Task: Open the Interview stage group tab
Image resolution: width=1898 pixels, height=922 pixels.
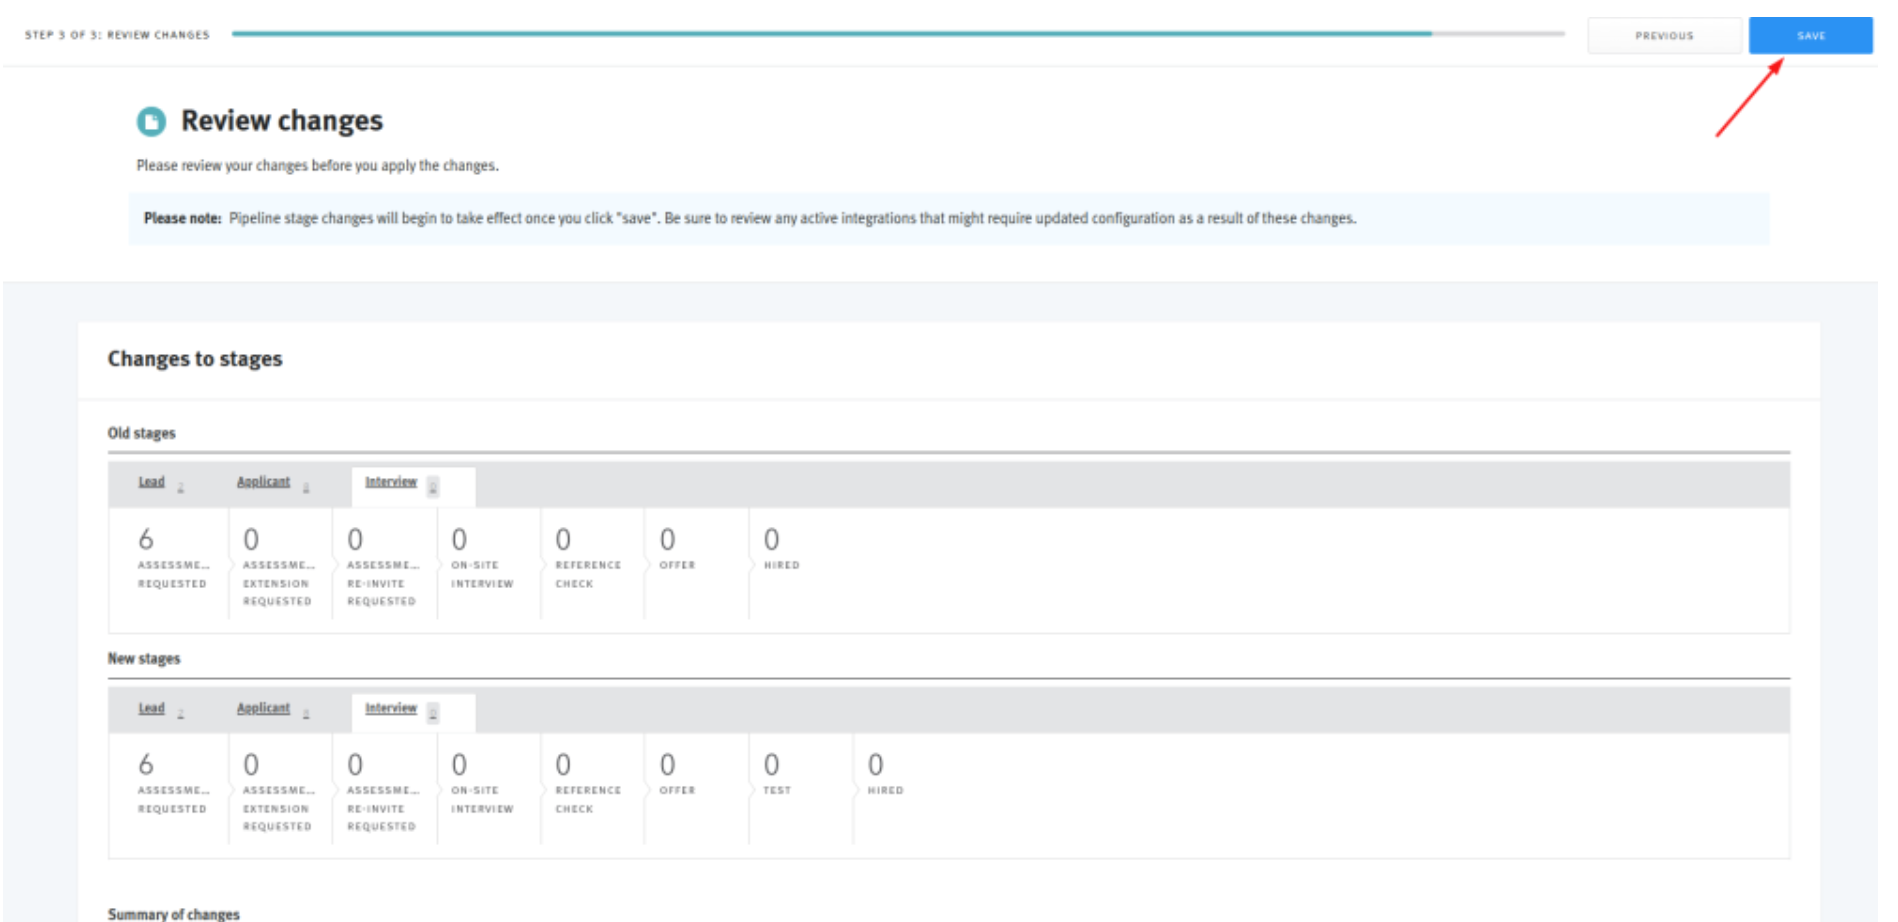Action: click(x=391, y=481)
